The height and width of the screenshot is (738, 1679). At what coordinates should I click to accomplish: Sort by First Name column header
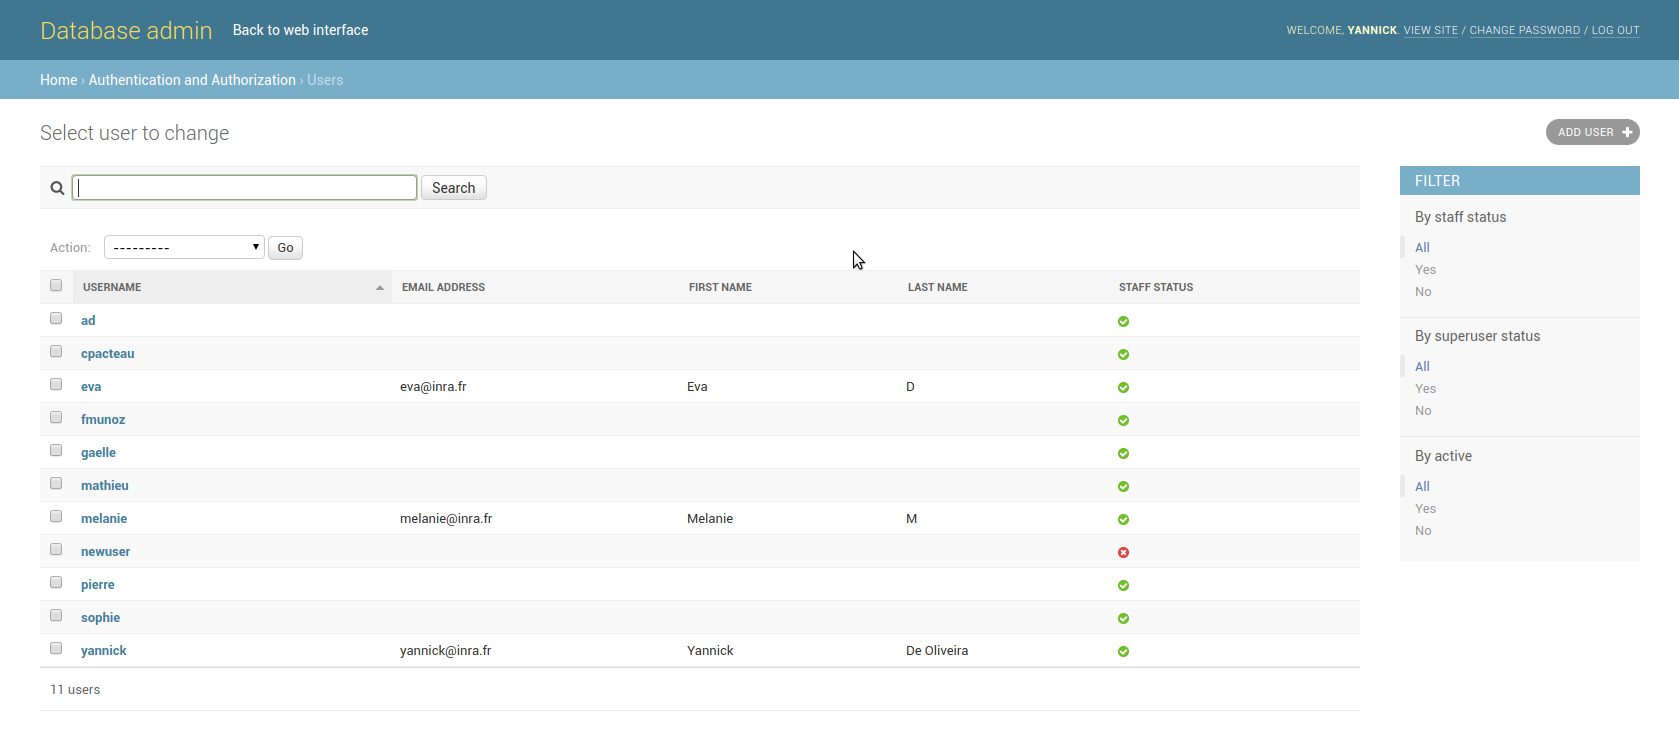(x=720, y=287)
